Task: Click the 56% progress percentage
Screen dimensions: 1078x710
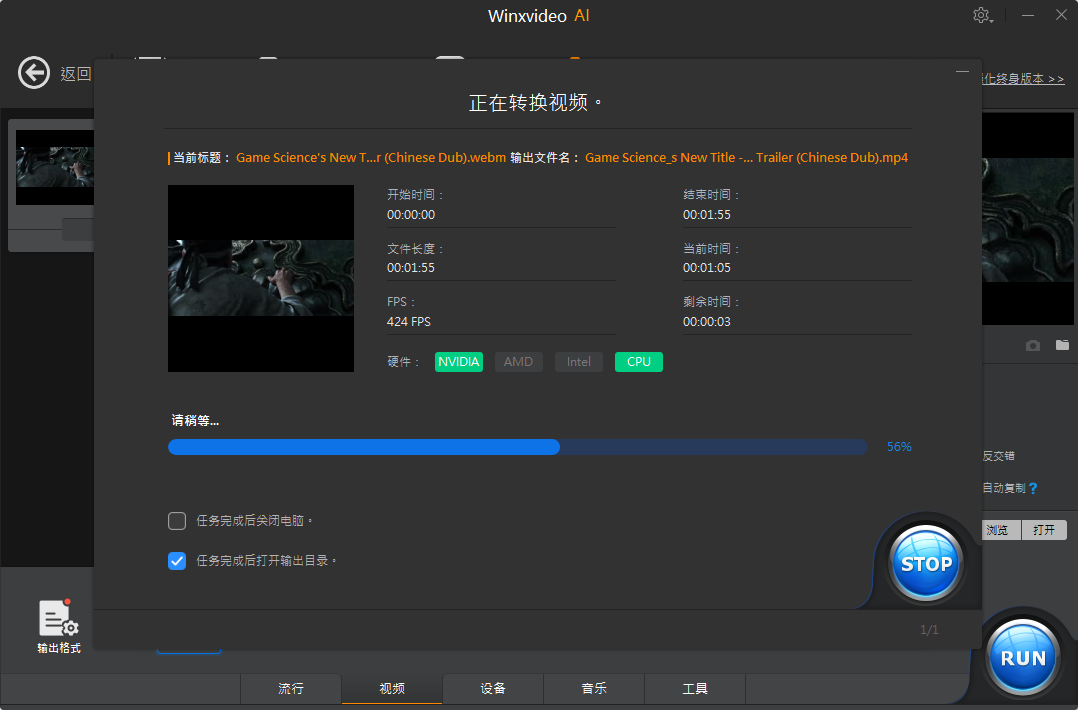Action: tap(899, 447)
